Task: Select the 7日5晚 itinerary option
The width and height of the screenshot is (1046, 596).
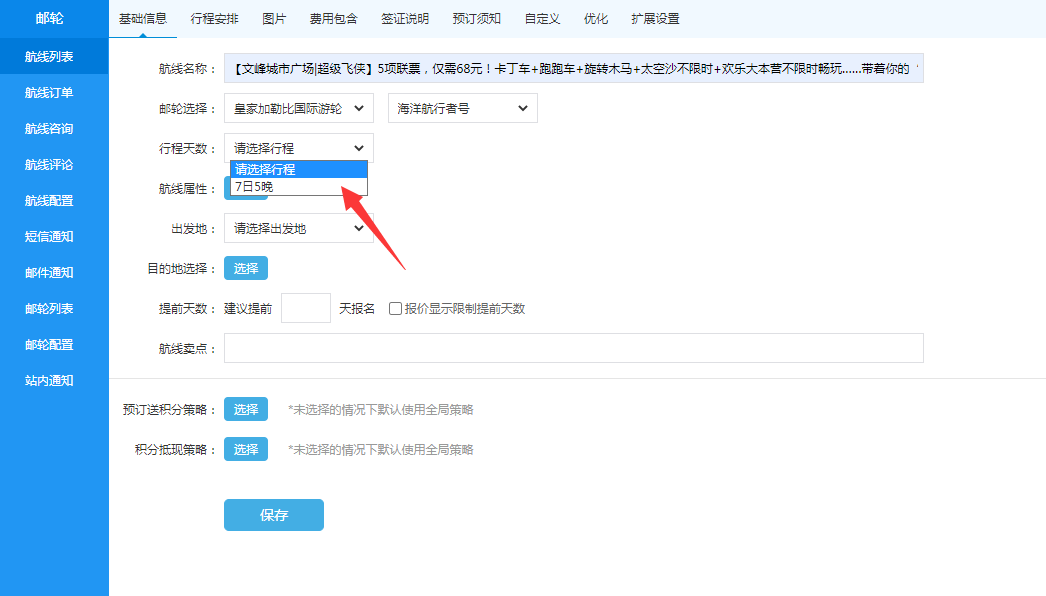Action: (298, 187)
